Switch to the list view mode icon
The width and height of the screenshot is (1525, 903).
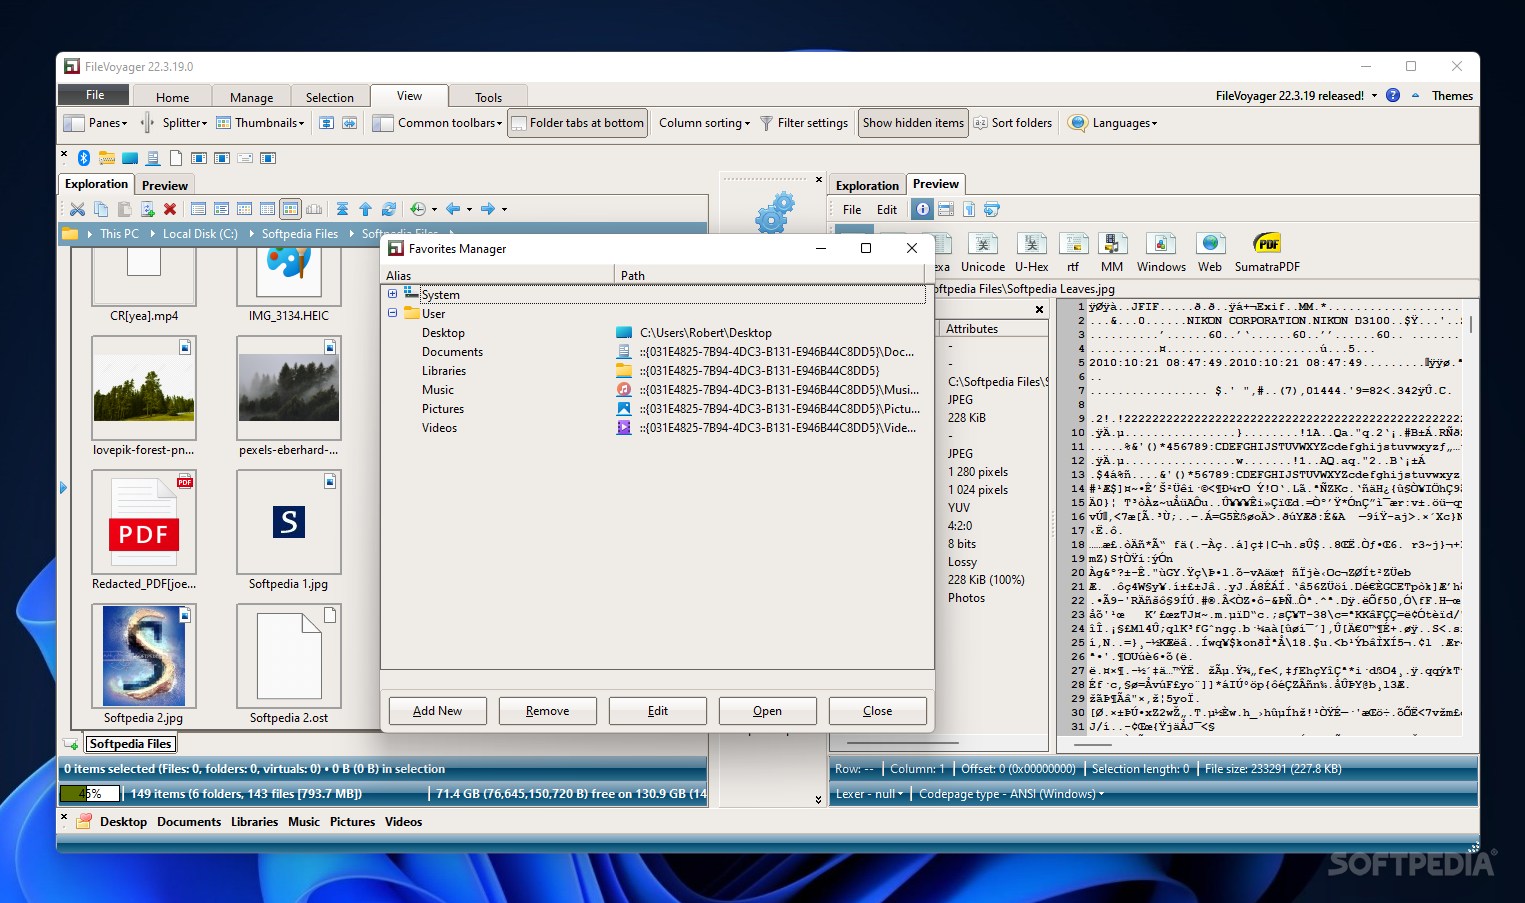coord(198,209)
